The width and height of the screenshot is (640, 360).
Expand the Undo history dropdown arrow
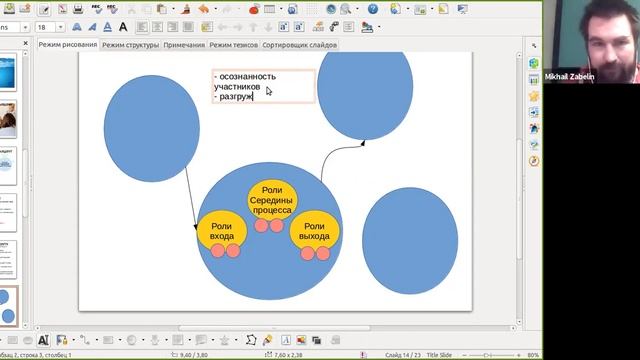216,9
